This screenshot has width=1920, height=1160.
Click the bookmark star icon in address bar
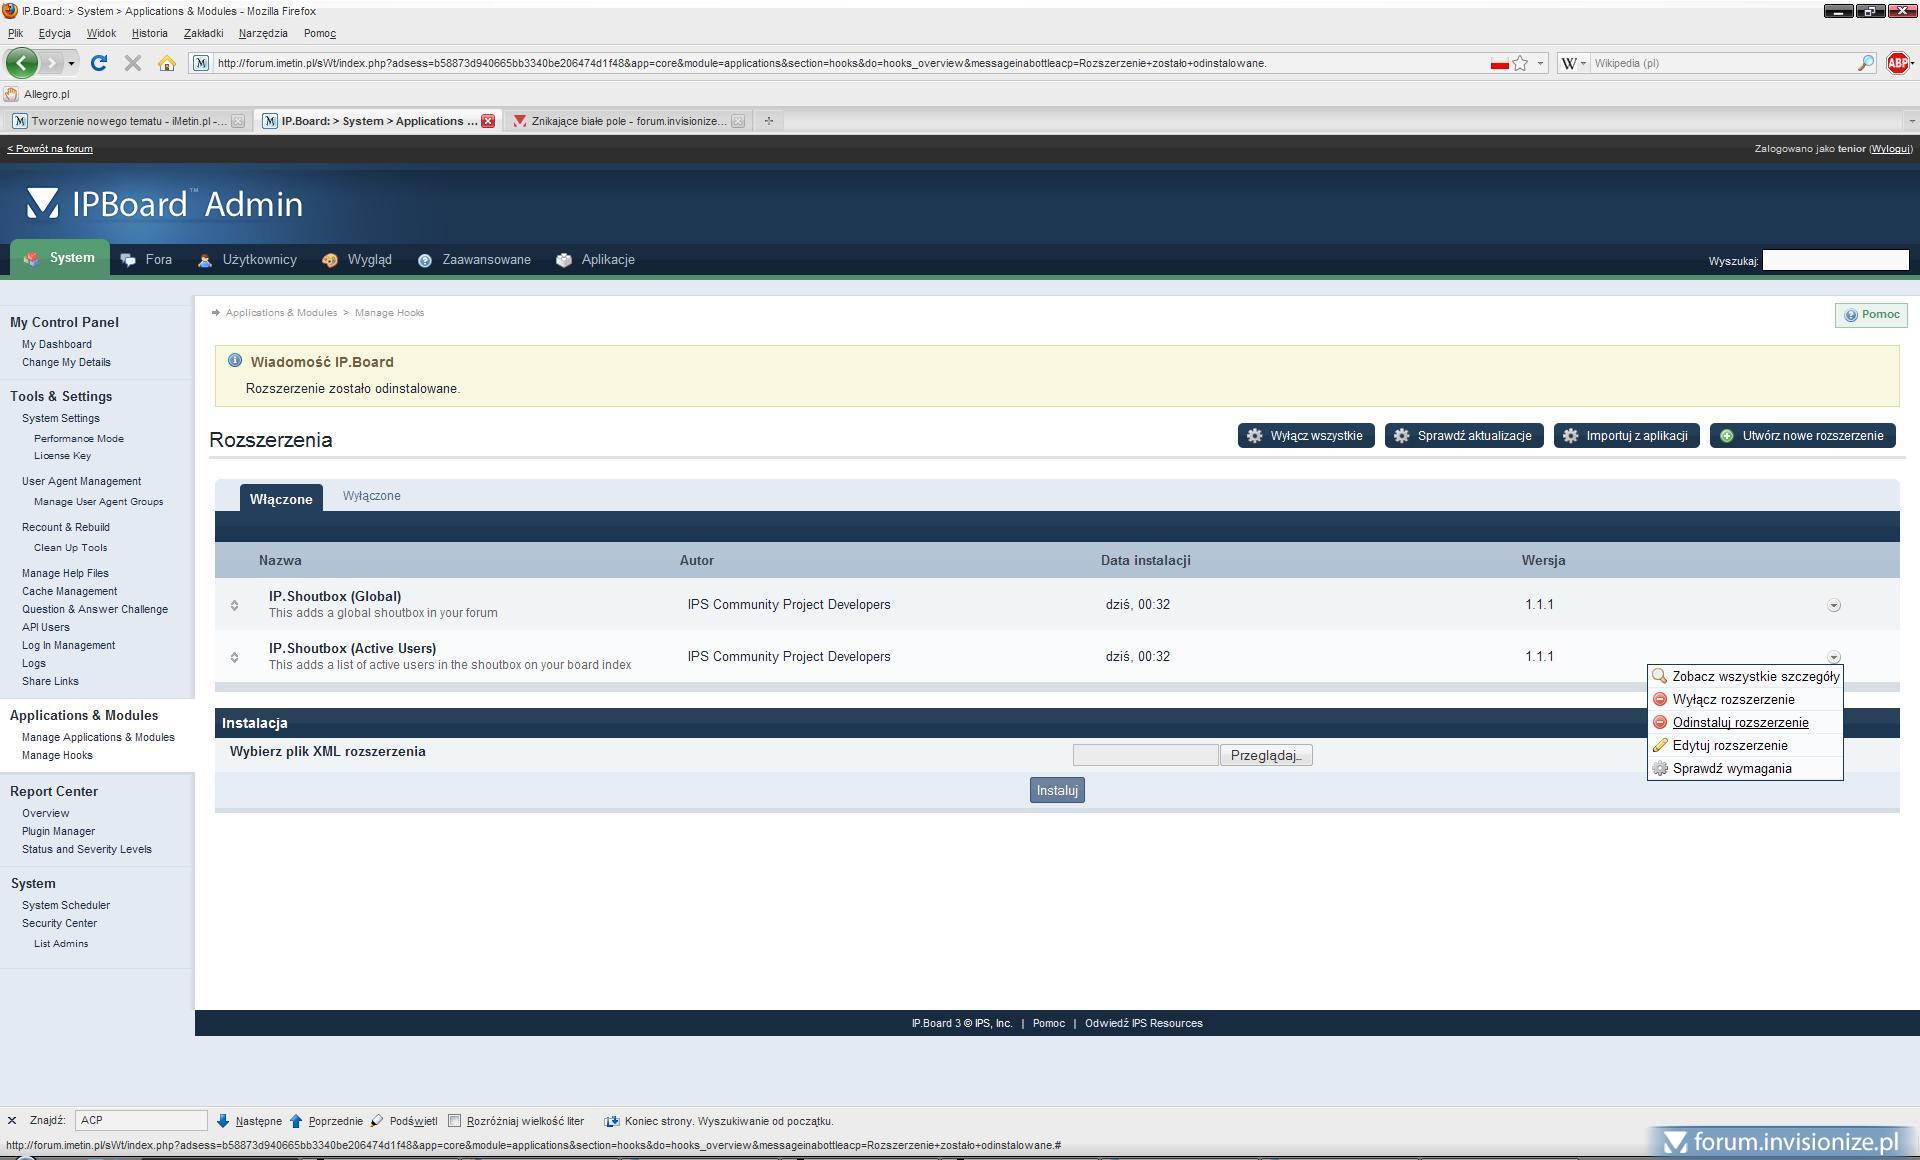click(x=1520, y=63)
